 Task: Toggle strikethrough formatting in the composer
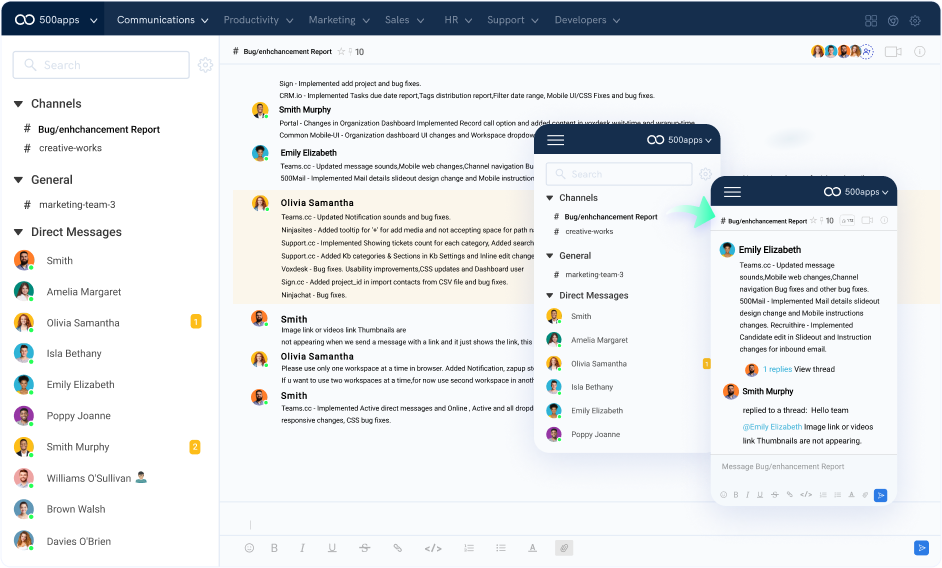364,548
